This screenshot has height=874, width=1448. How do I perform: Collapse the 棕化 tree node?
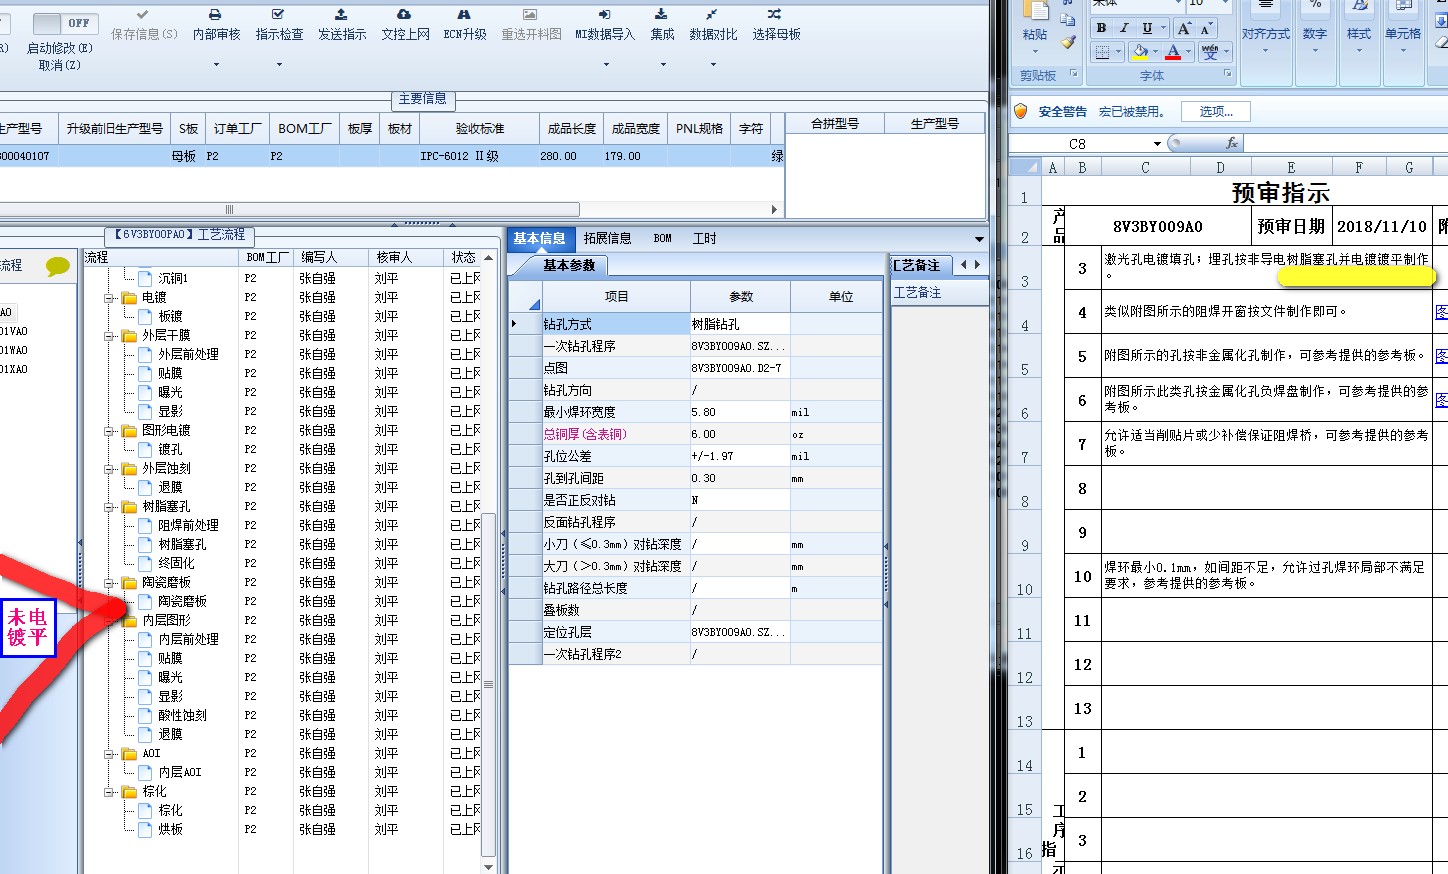[110, 791]
